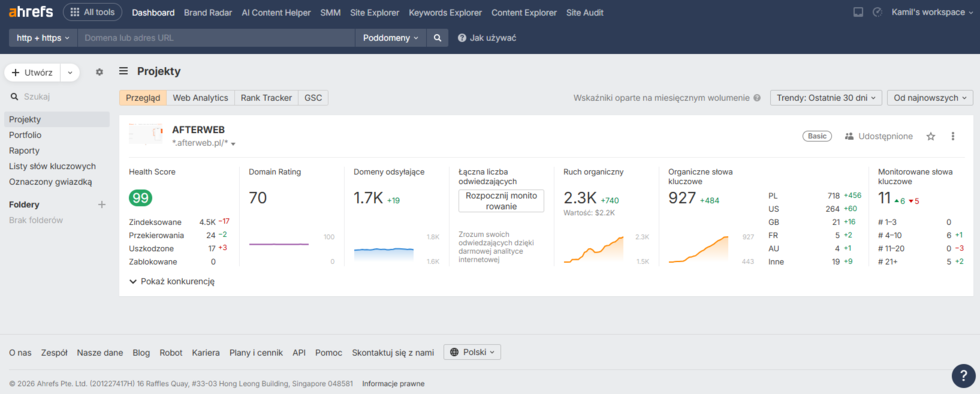Open Kamil's workspace dropdown
The image size is (980, 394).
(932, 12)
